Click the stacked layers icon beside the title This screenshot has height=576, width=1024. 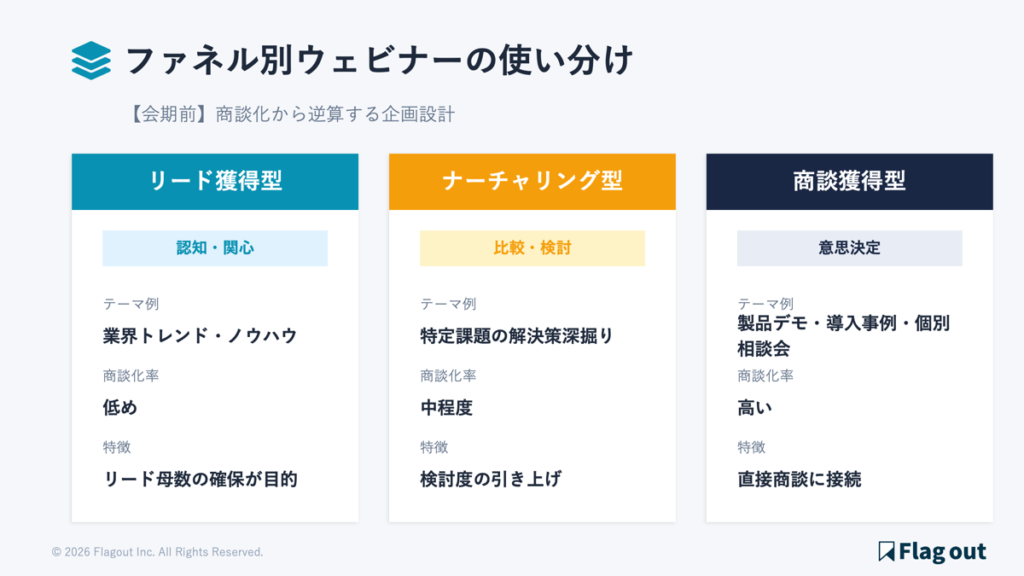[x=91, y=60]
